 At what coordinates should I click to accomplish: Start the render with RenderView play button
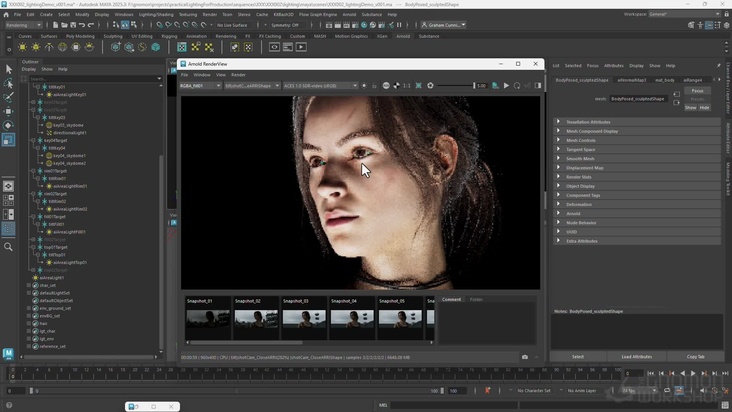(506, 86)
